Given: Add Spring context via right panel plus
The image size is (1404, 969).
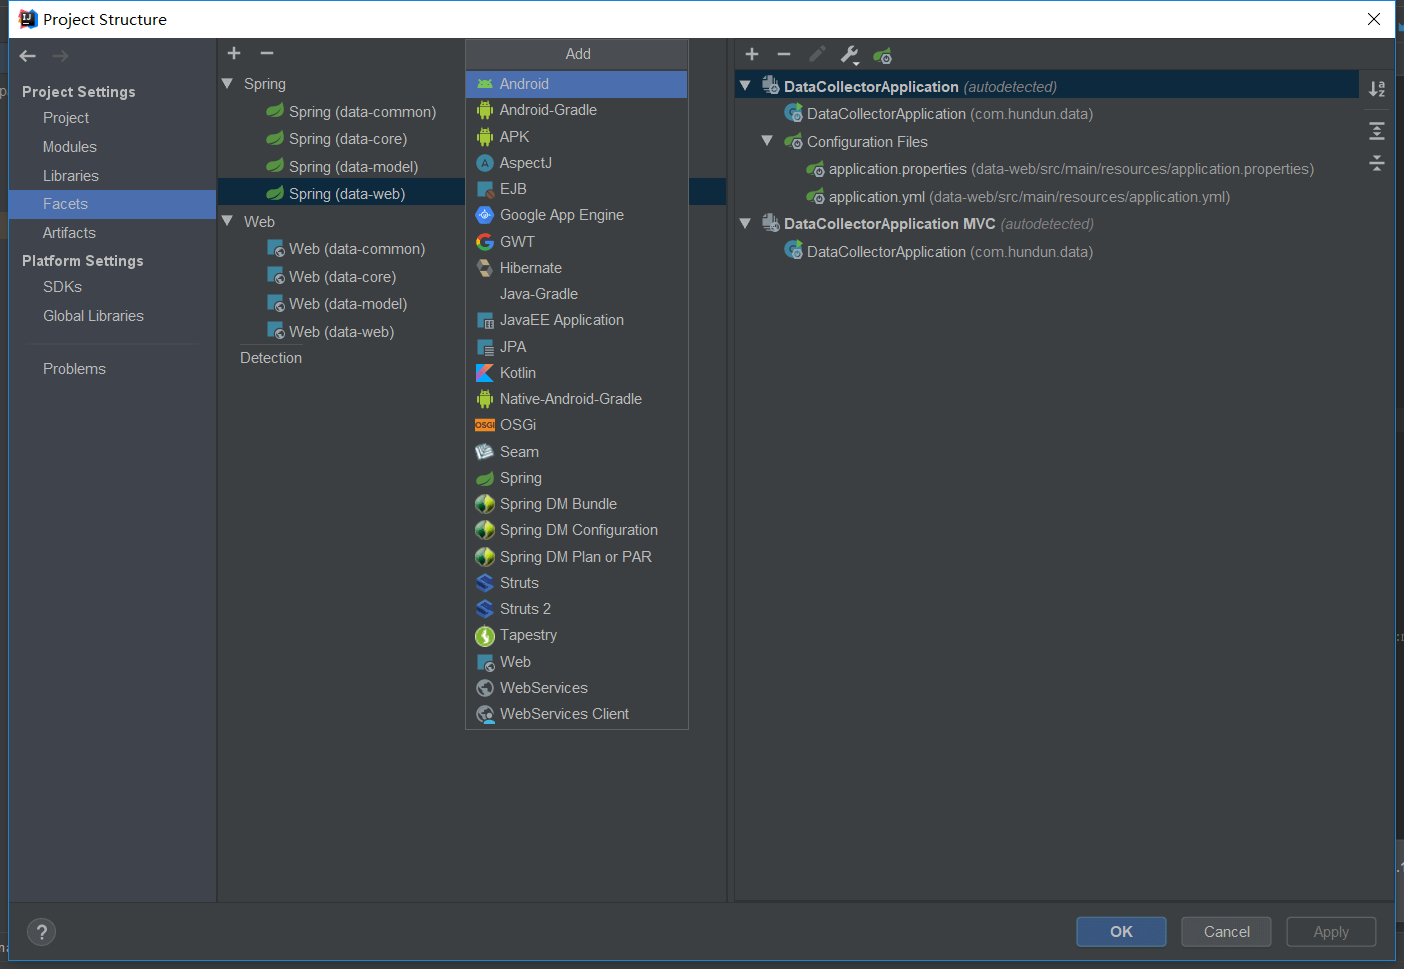Looking at the screenshot, I should 752,54.
